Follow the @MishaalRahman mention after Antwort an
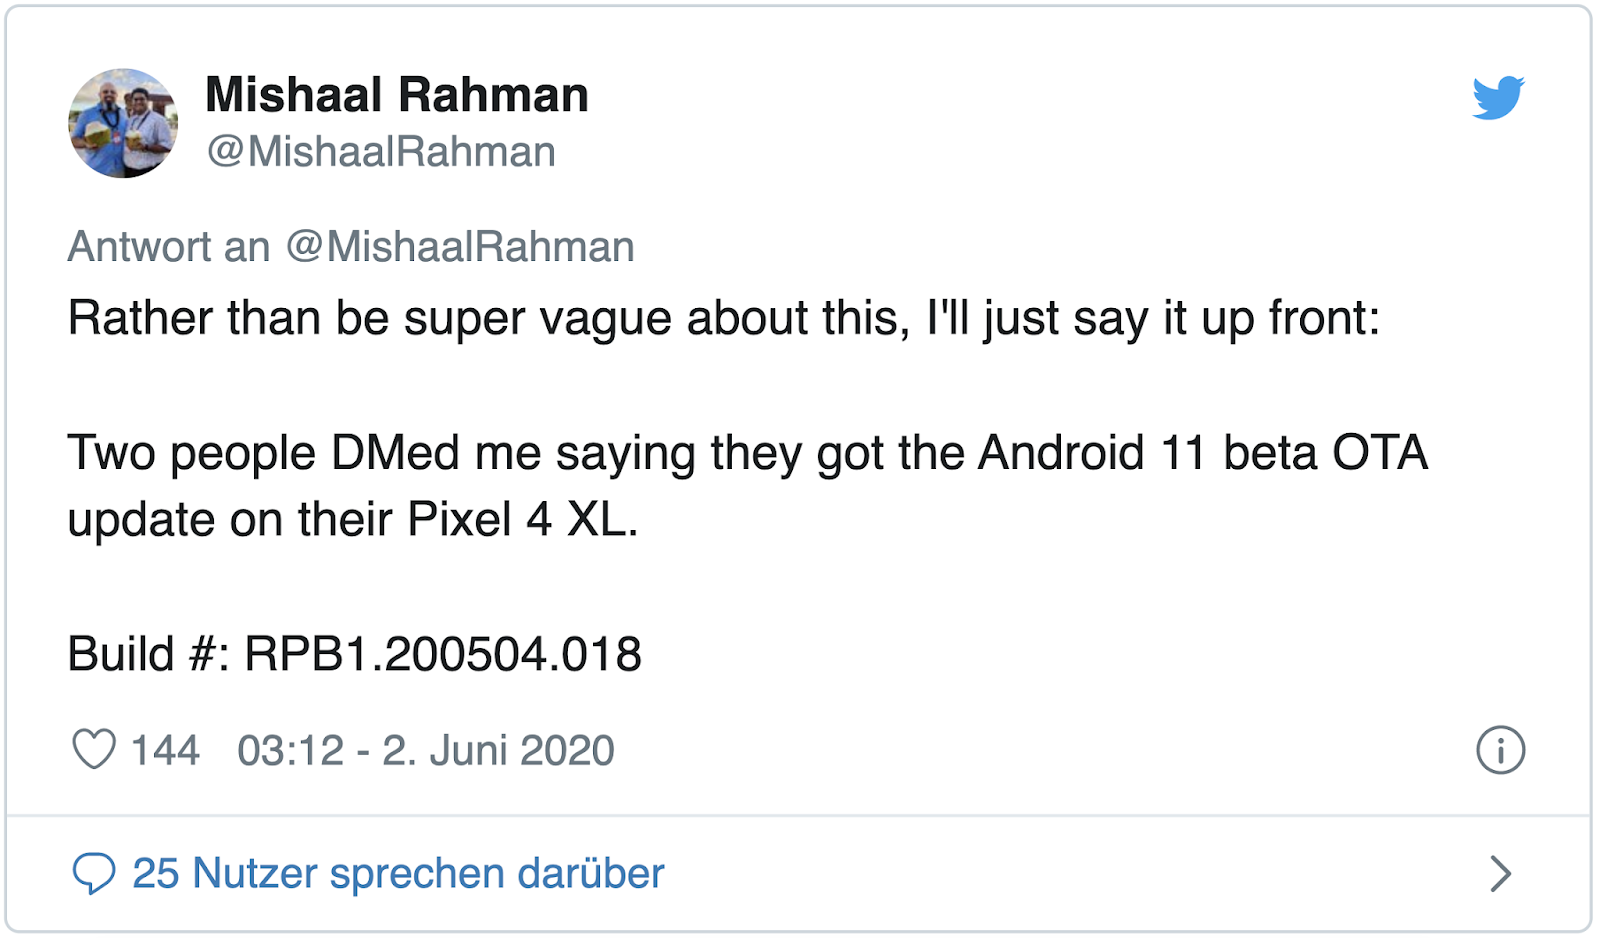Viewport: 1600px width, 938px height. tap(460, 247)
